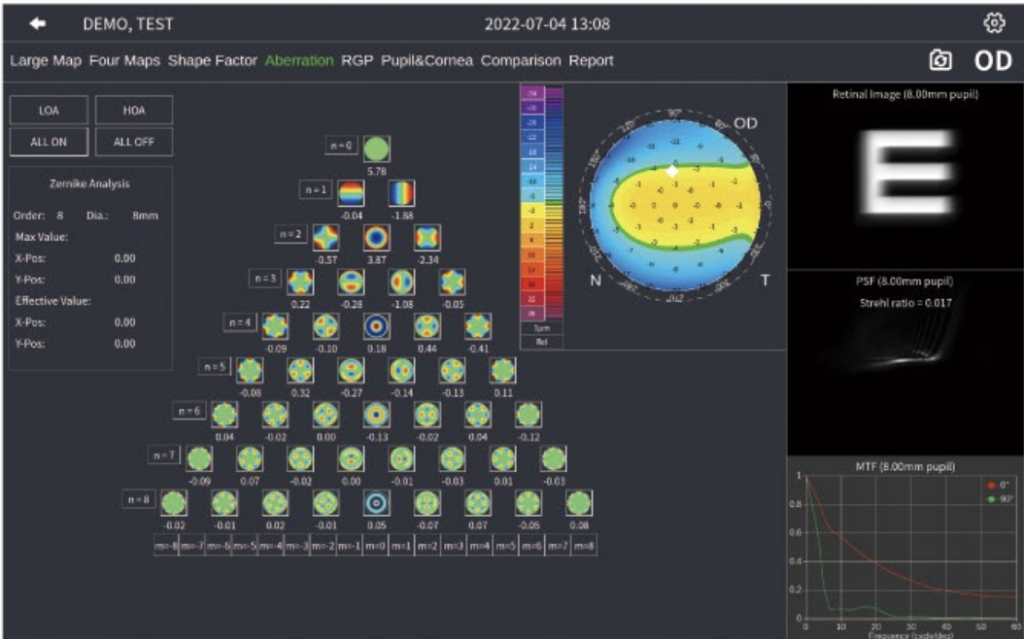Open the Four Maps tab
Screen dimensions: 1024x639
point(125,61)
